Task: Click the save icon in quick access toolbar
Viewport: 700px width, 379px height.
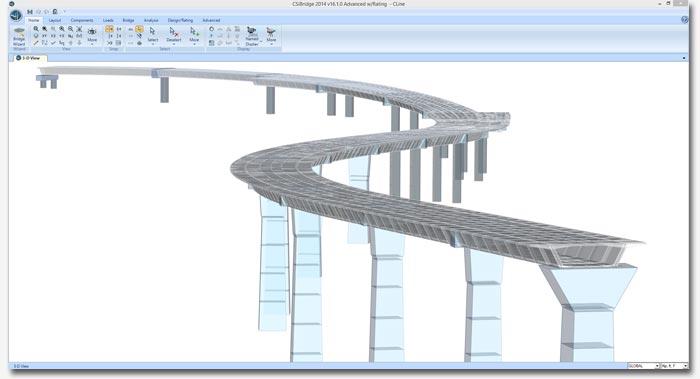Action: [30, 12]
